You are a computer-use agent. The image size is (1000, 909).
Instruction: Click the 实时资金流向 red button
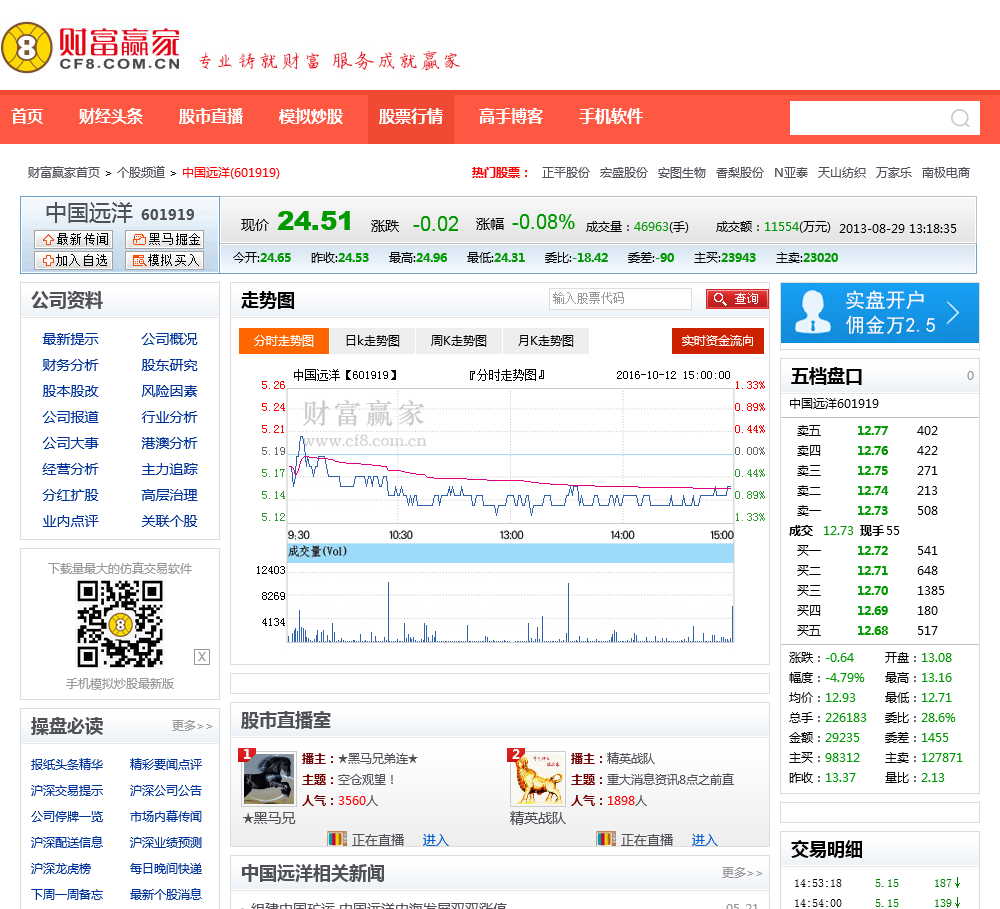717,341
